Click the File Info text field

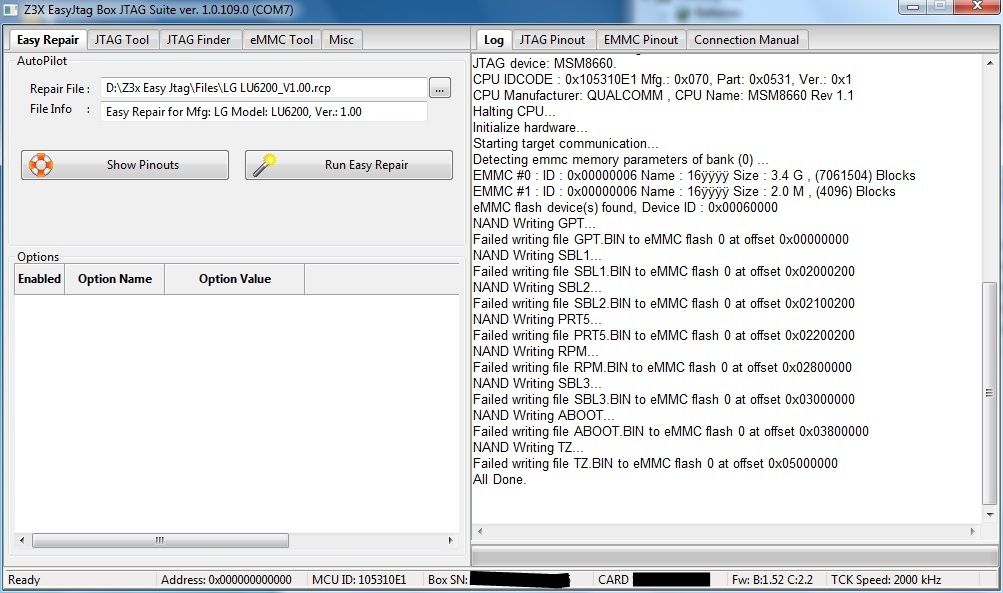264,111
